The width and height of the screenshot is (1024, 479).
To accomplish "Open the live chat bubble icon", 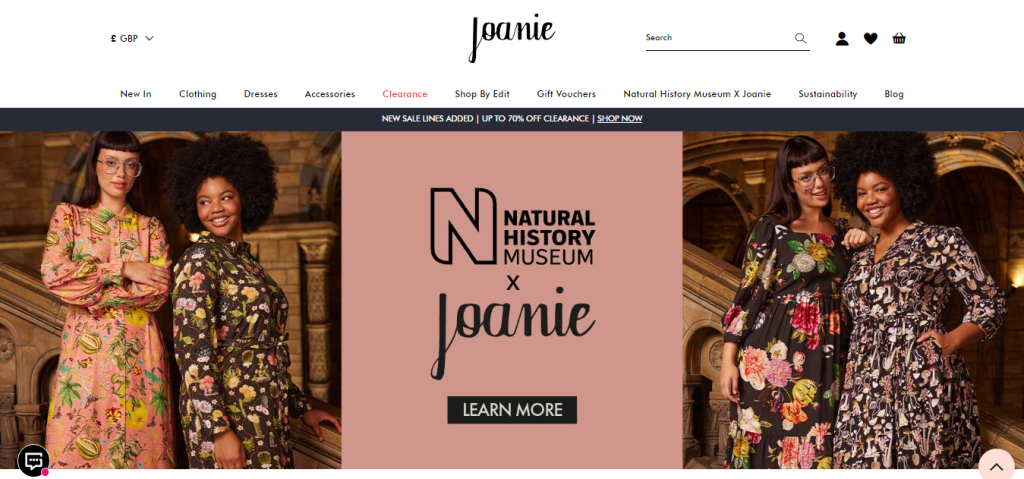I will [33, 461].
